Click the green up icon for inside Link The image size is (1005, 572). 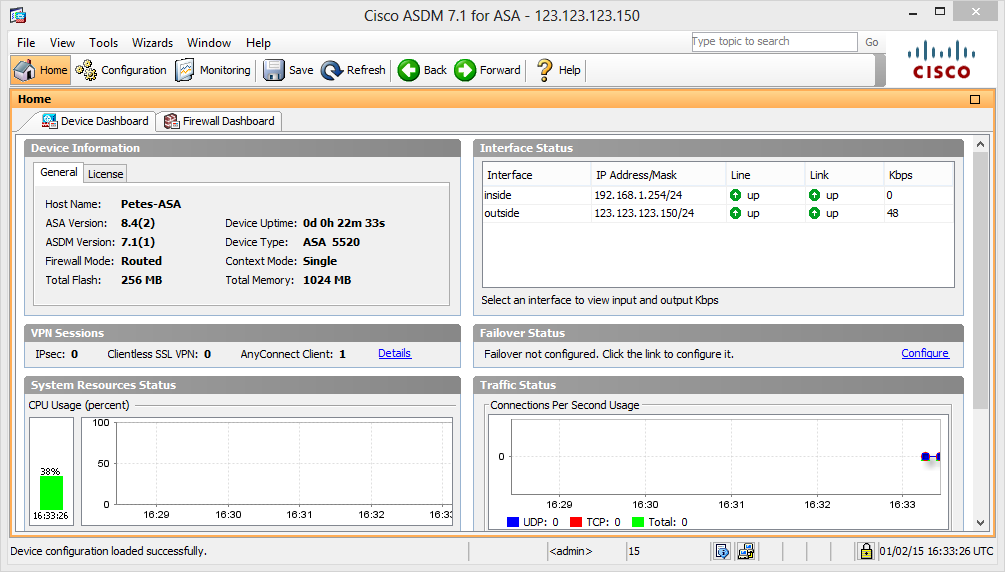coord(814,195)
